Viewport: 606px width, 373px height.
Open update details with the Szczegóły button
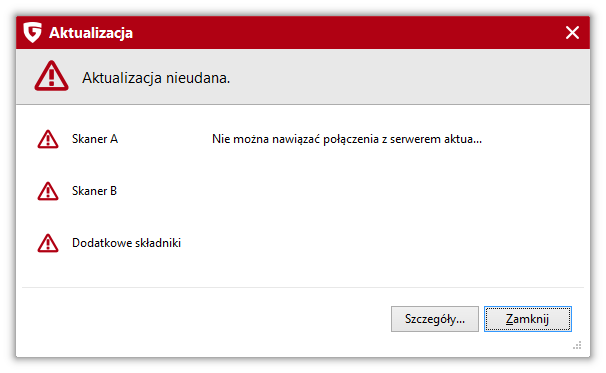(x=435, y=319)
